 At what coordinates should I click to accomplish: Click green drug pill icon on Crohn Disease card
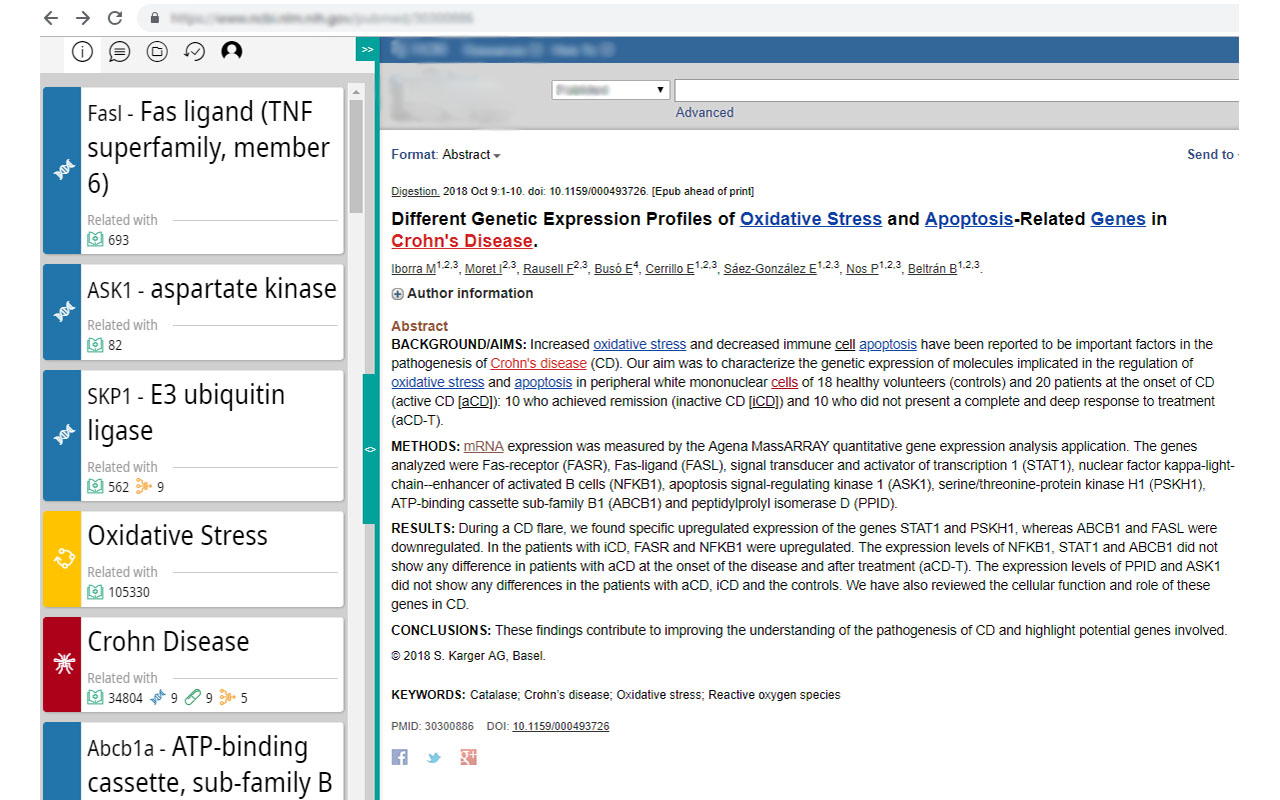pyautogui.click(x=193, y=698)
